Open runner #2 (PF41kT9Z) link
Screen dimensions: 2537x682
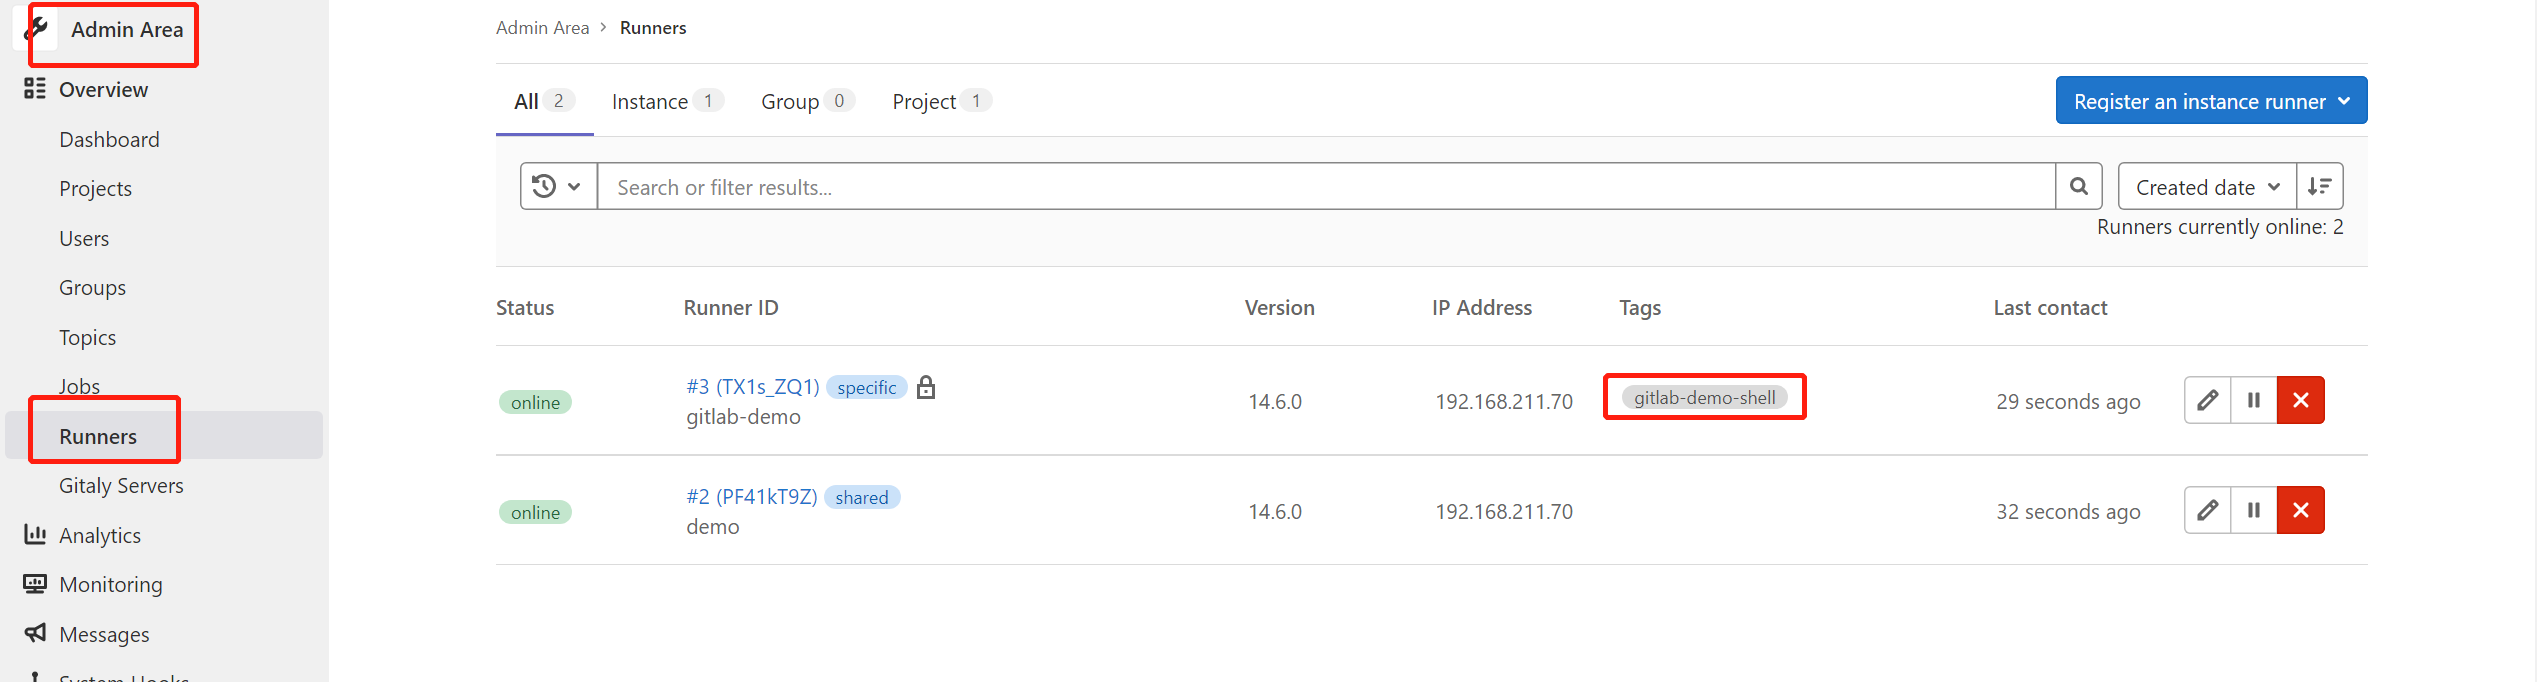[751, 497]
